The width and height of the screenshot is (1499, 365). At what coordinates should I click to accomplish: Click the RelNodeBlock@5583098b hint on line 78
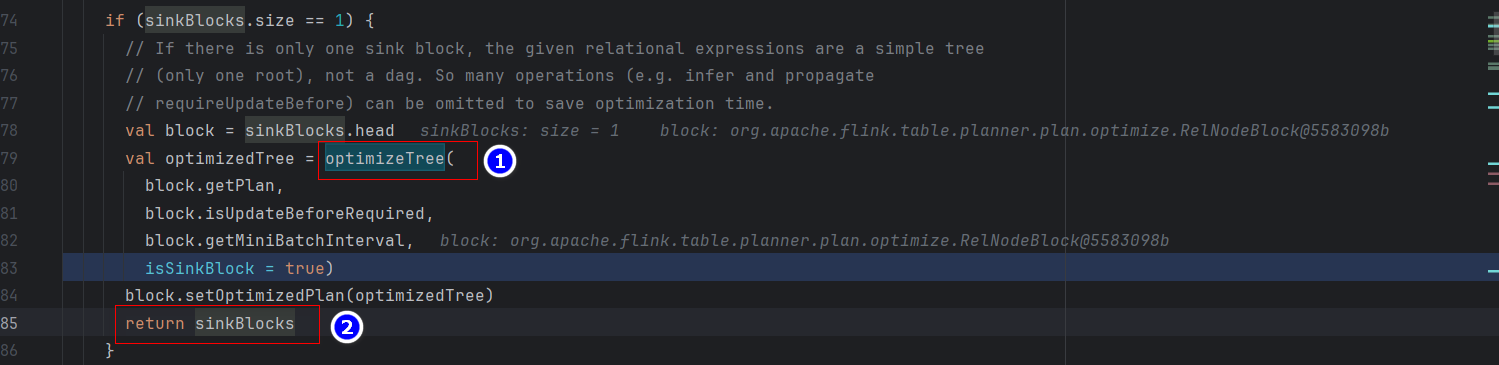pyautogui.click(x=1025, y=131)
